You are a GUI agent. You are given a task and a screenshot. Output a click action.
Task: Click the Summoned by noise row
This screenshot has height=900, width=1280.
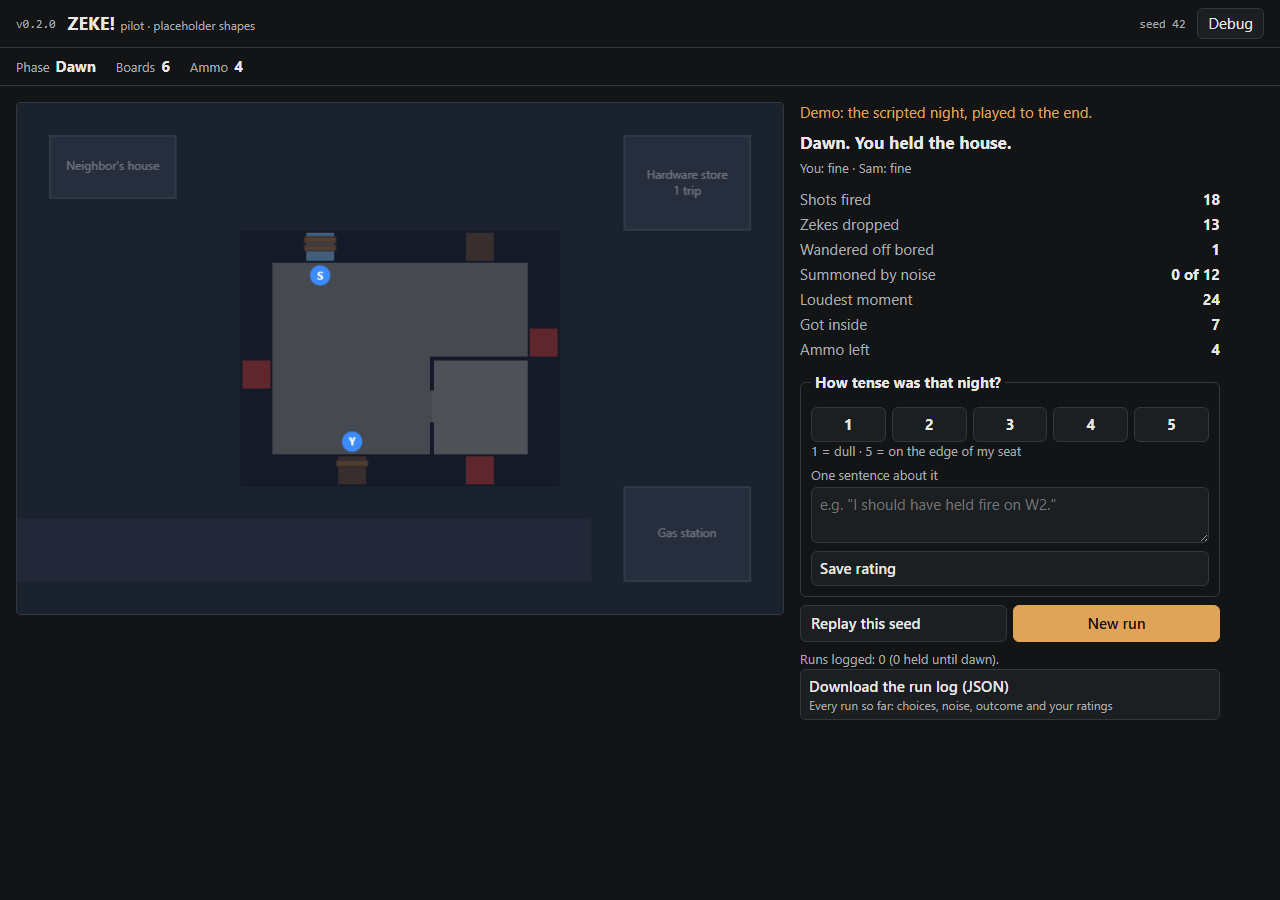tap(1010, 275)
